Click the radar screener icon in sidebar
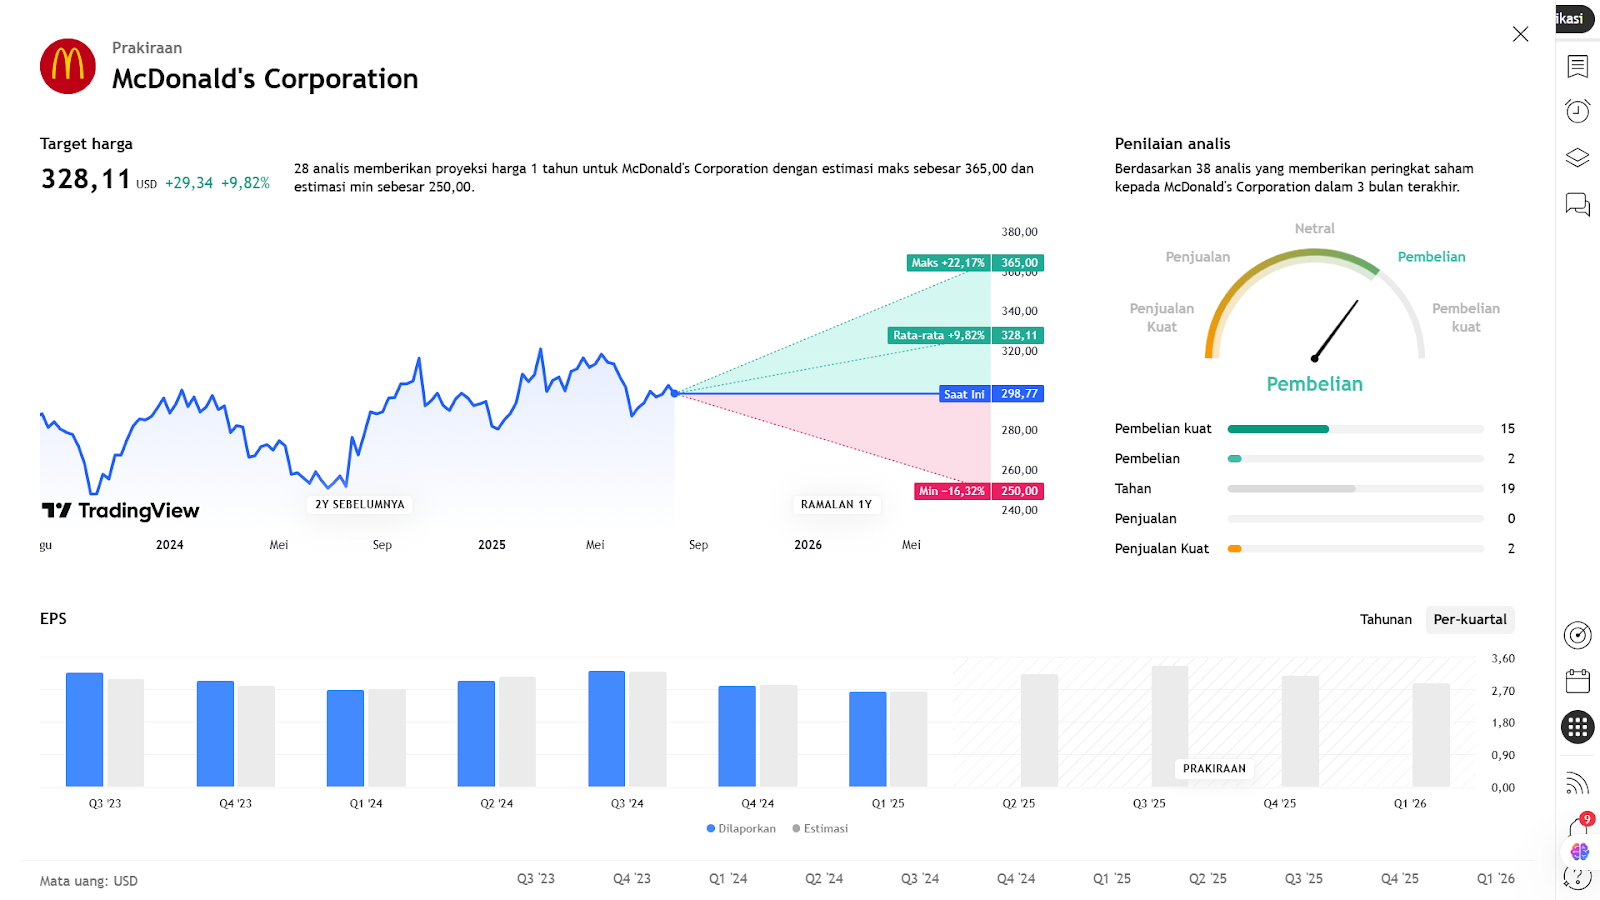Screen dimensions: 1600x900 click(x=1577, y=635)
